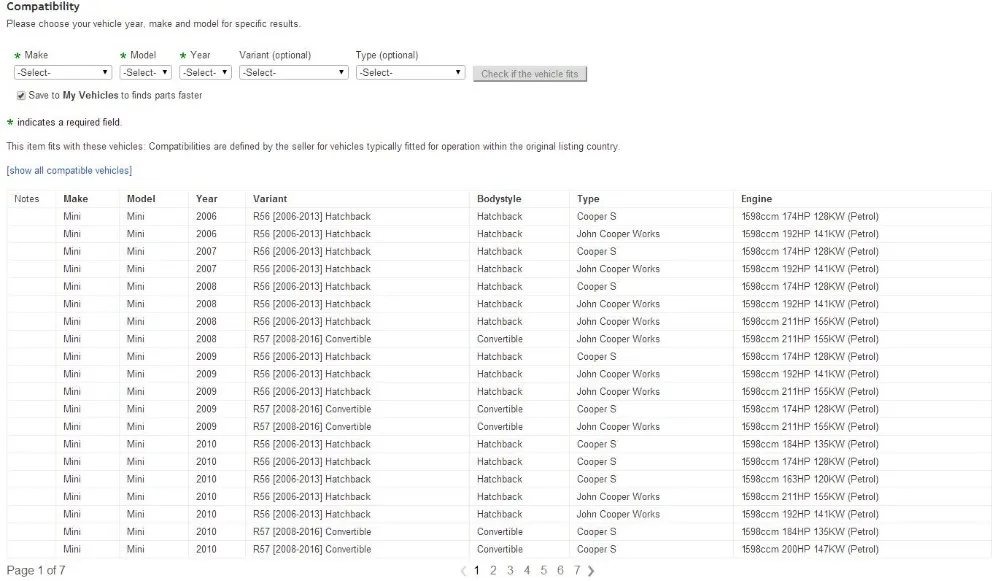Click the Engine column header

tap(756, 199)
